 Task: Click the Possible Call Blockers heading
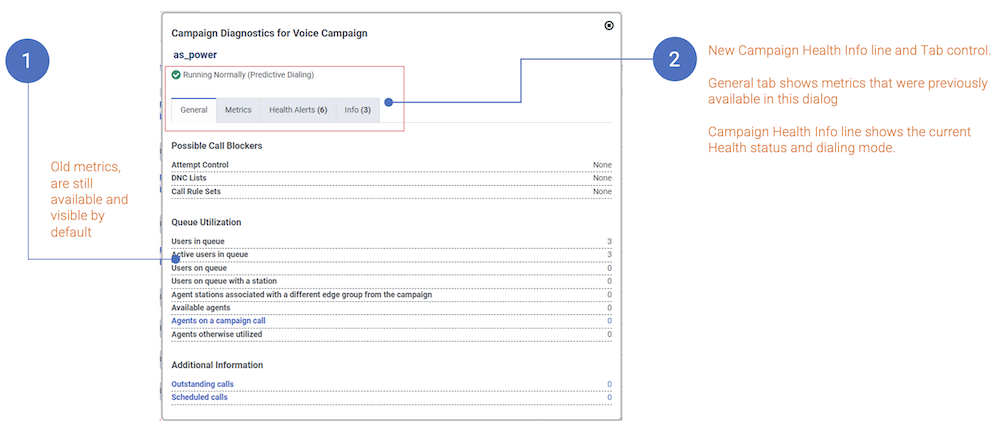pos(217,145)
